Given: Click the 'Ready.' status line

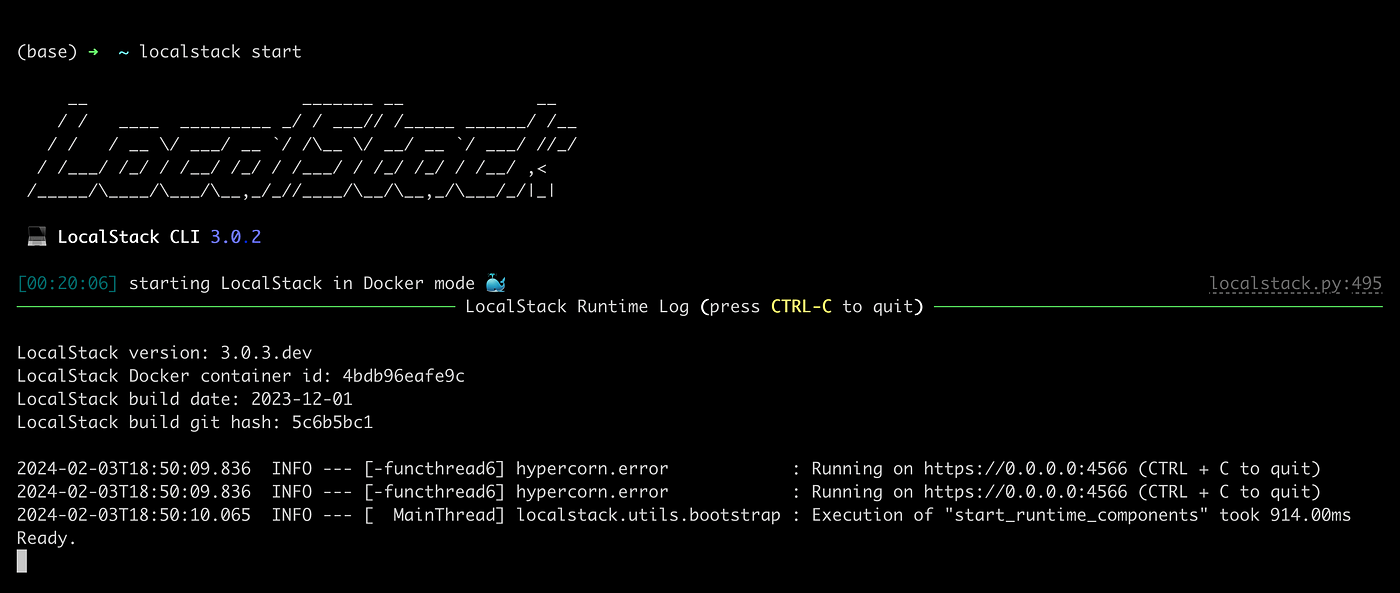Looking at the screenshot, I should (x=47, y=538).
